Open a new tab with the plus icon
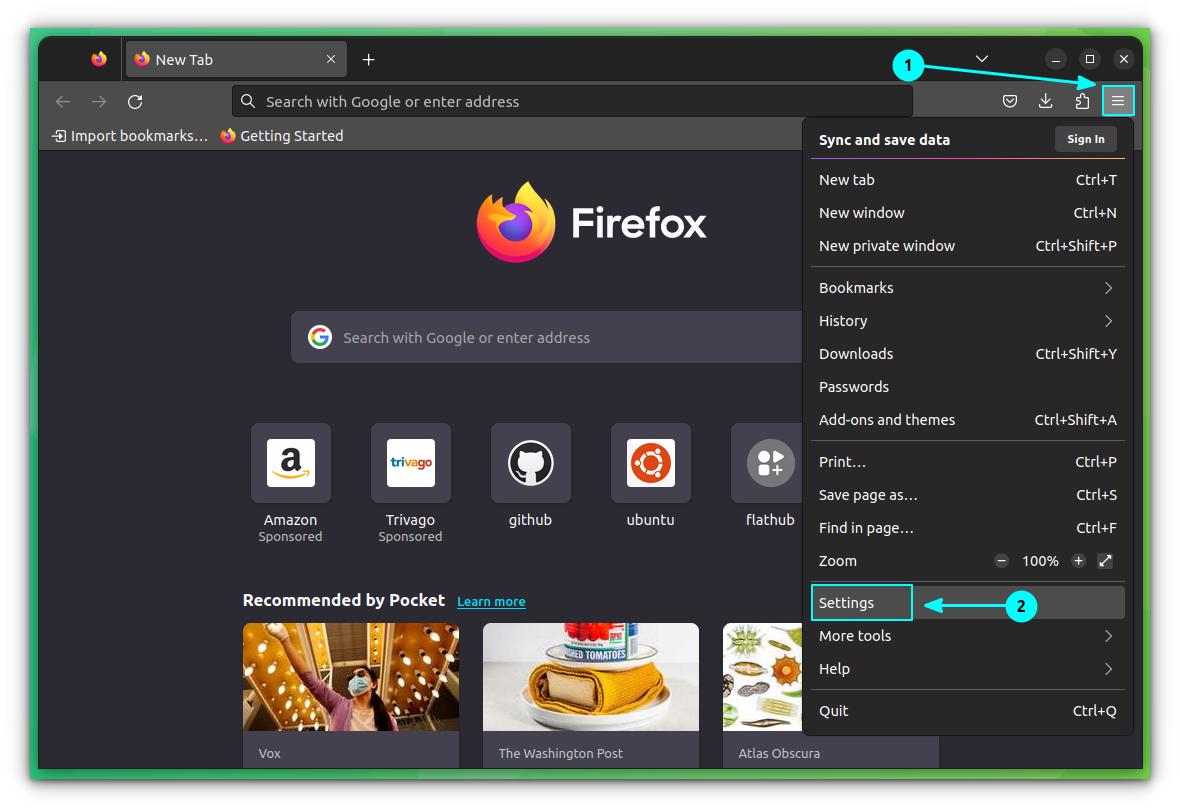Screen dimensions: 1180x811 tap(368, 59)
